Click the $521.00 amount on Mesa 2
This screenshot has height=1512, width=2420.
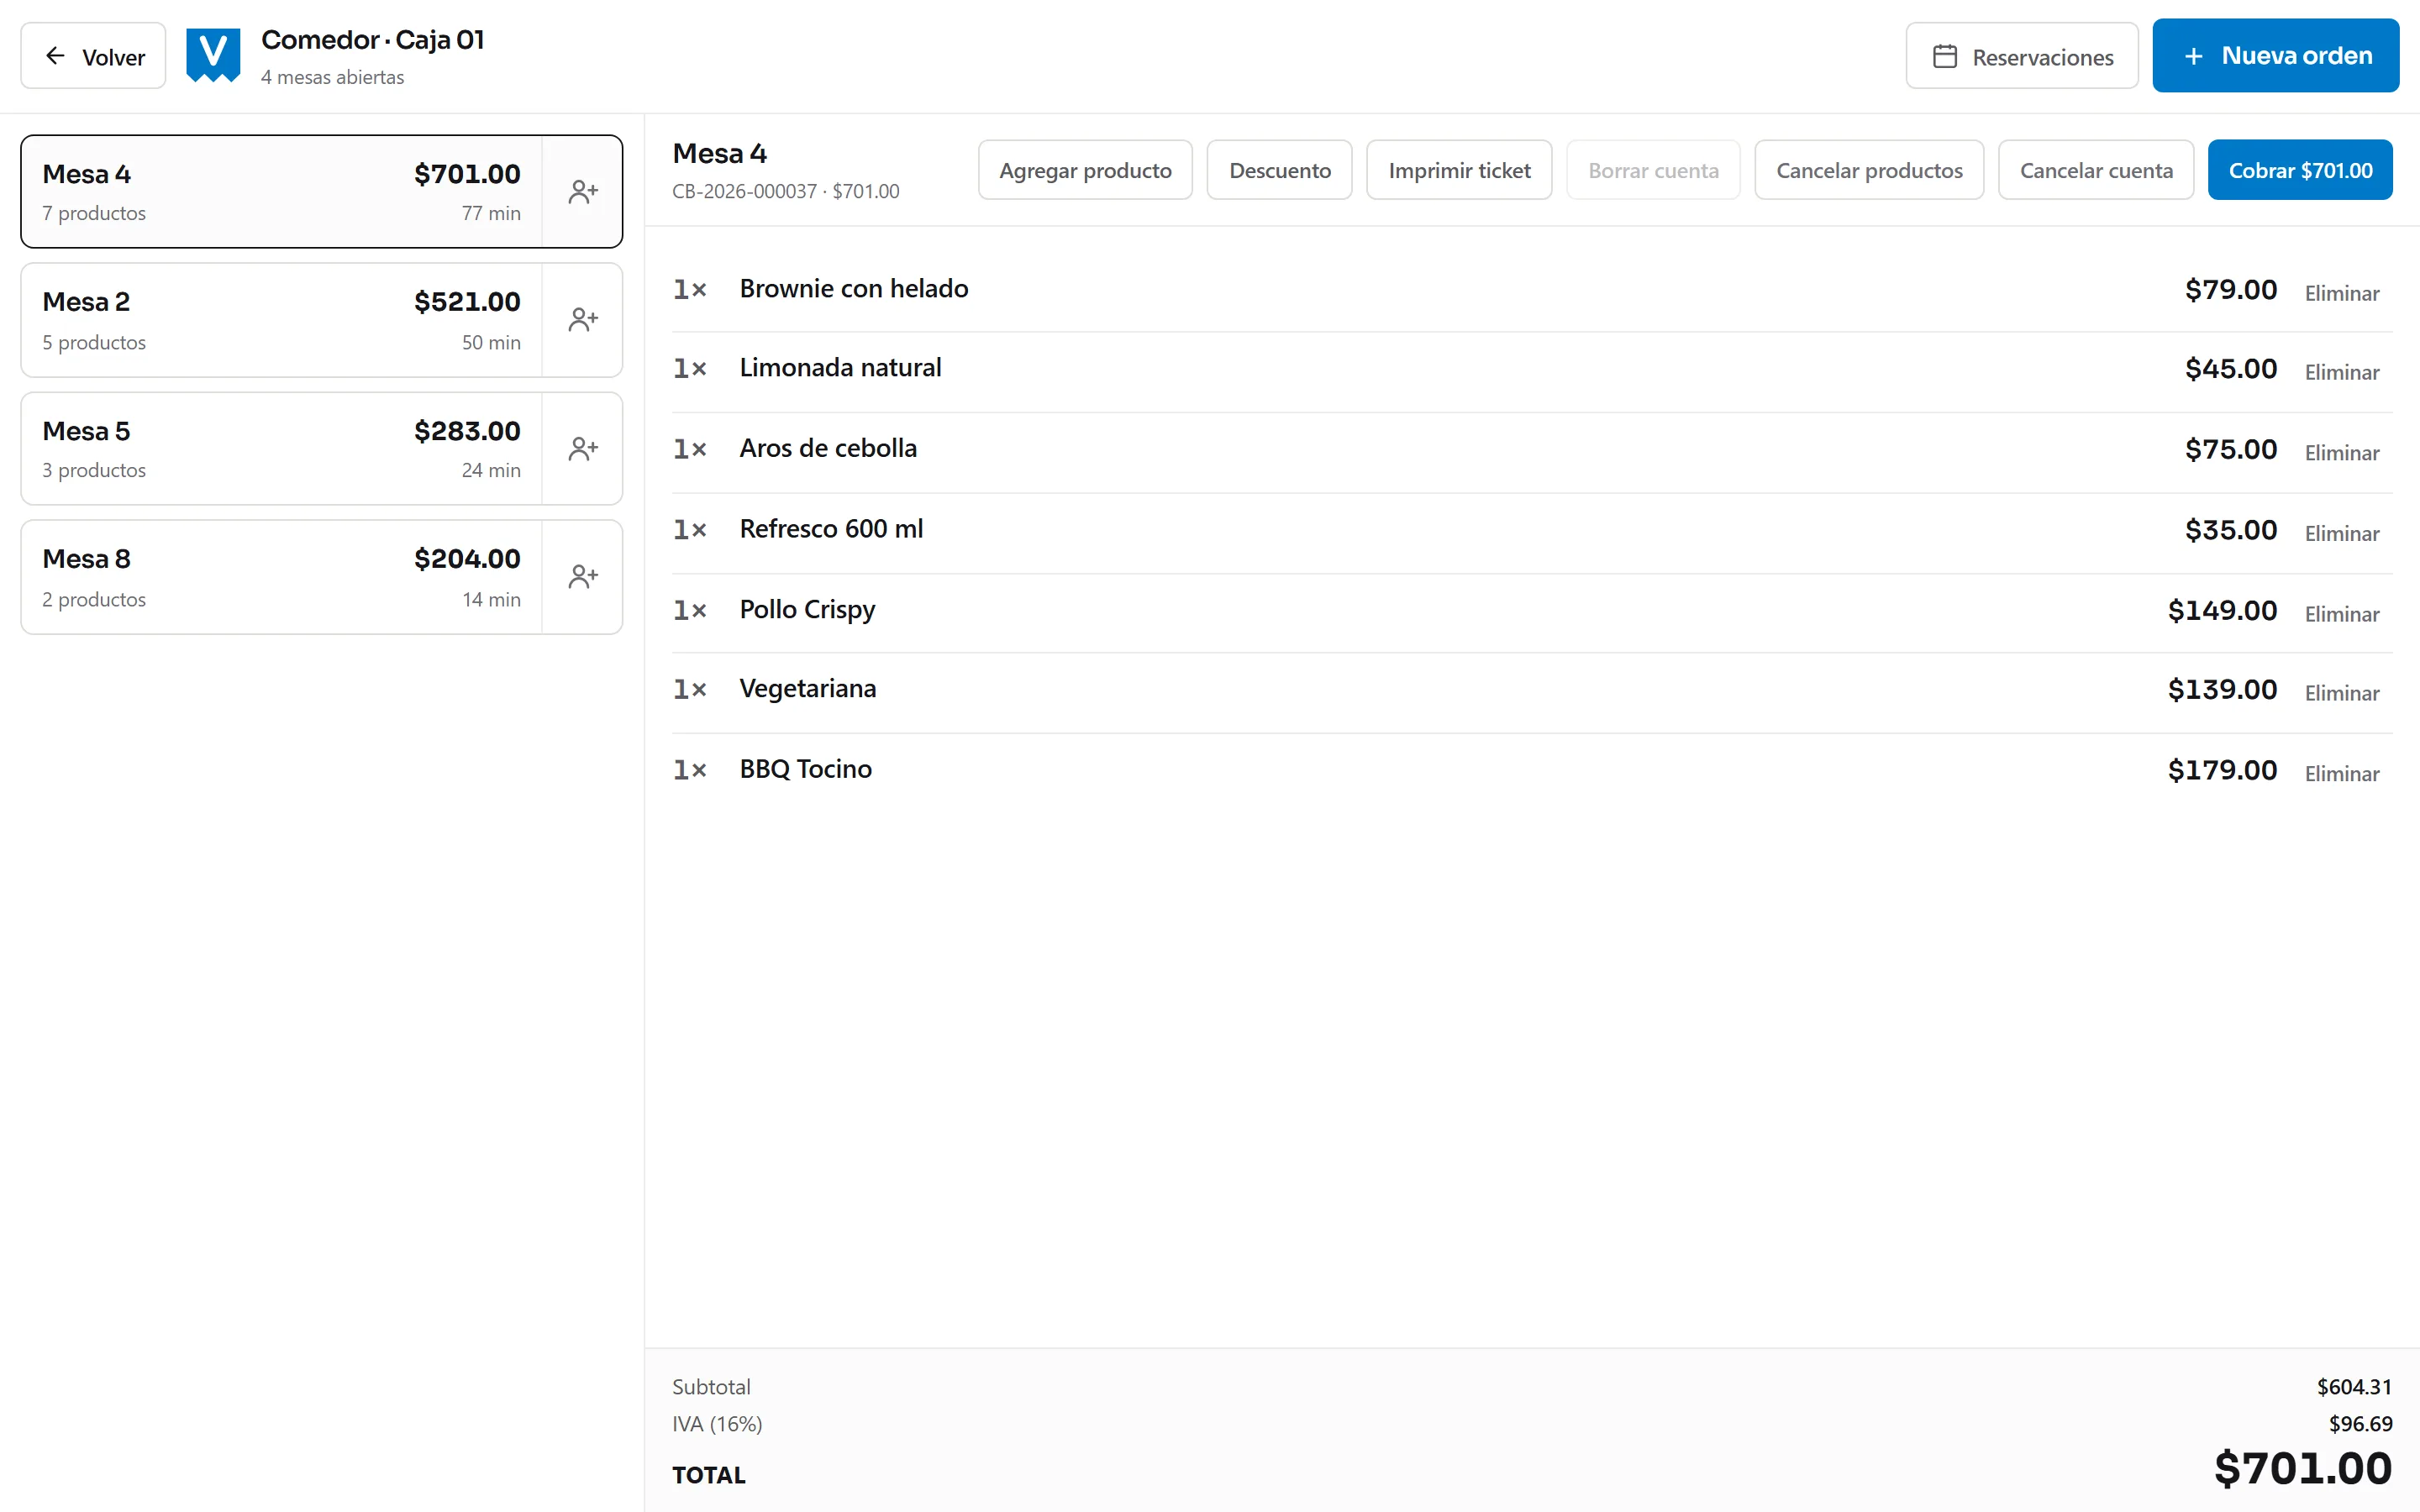(x=467, y=302)
